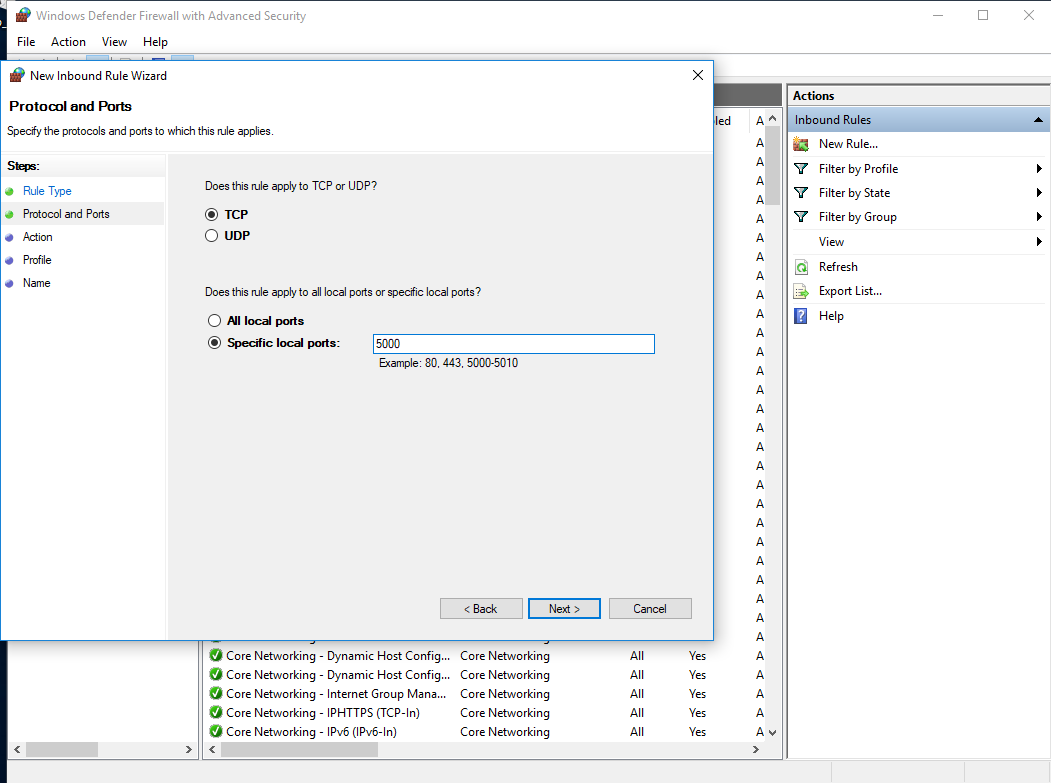Image resolution: width=1051 pixels, height=783 pixels.
Task: Open the View menu in menu bar
Action: [x=115, y=42]
